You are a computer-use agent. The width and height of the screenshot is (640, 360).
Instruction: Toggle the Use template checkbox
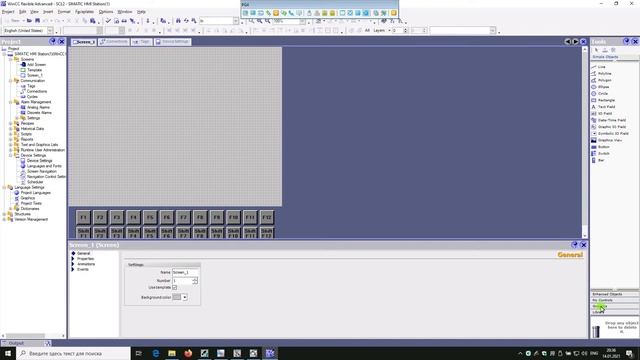click(x=175, y=287)
